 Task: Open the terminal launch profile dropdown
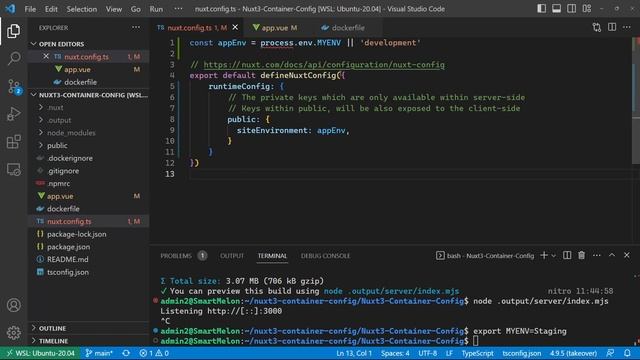click(553, 256)
